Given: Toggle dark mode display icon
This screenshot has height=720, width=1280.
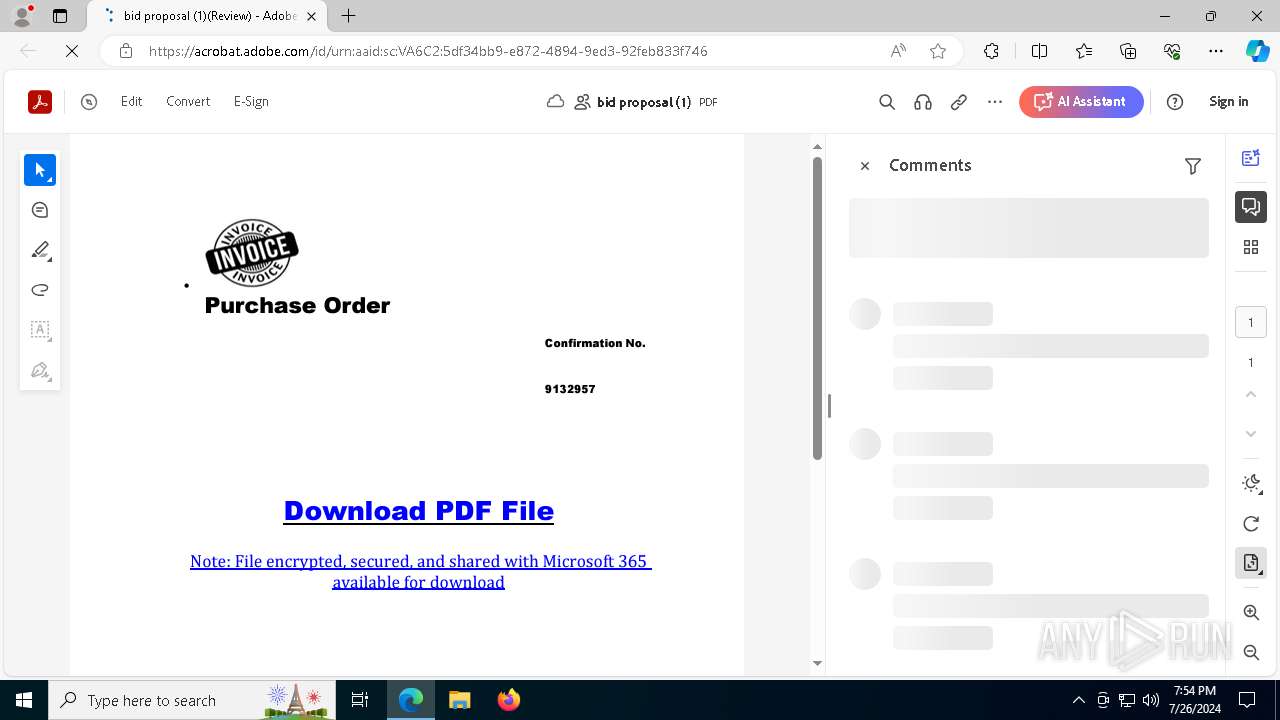Looking at the screenshot, I should (x=1251, y=484).
